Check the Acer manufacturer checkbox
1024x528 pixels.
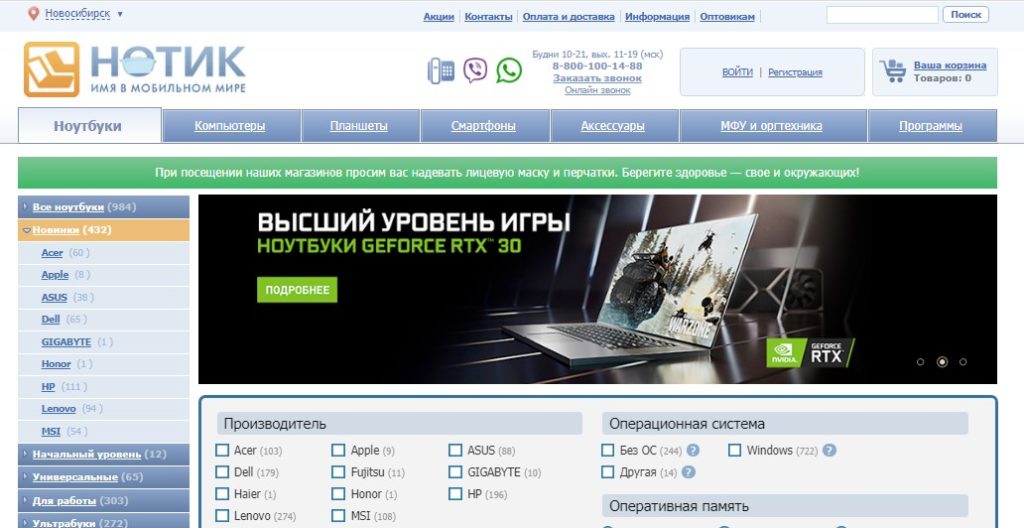point(223,451)
